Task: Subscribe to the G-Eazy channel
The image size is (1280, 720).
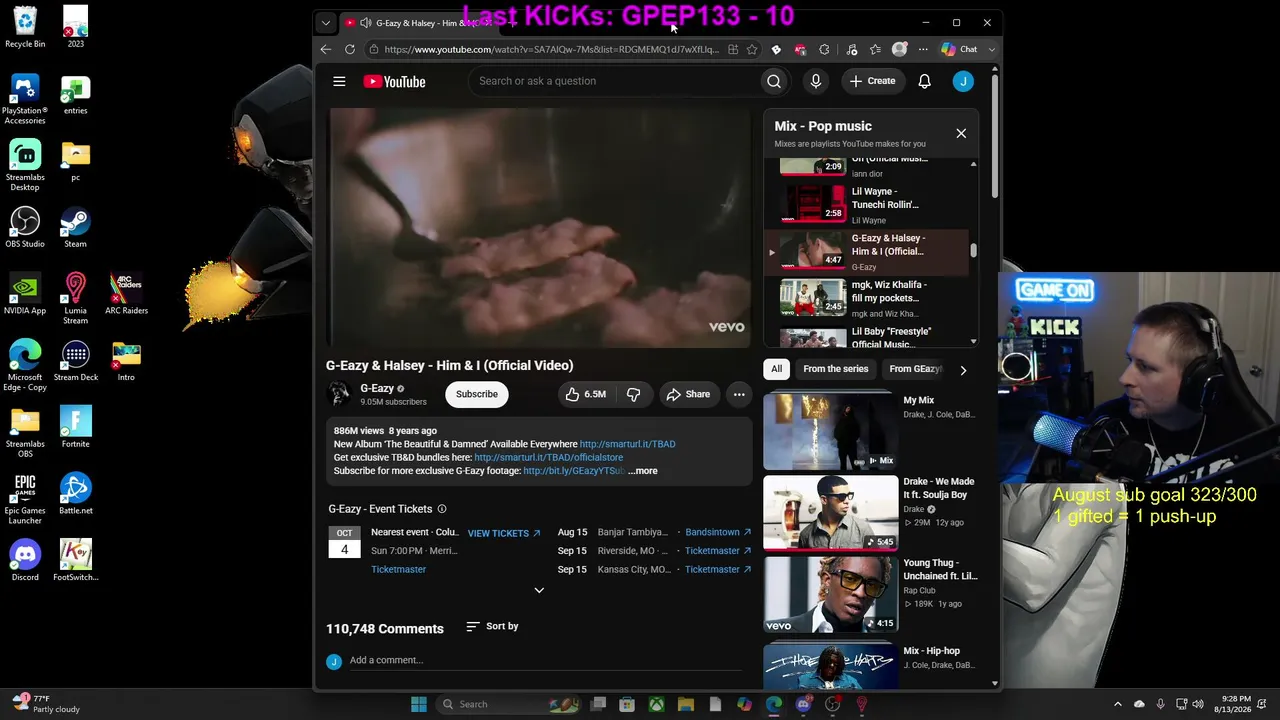Action: 477,394
